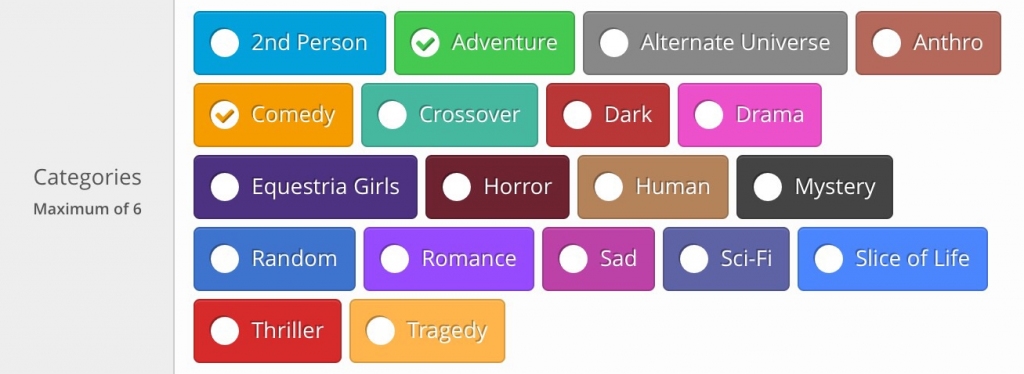Select the 2nd Person category
This screenshot has height=374, width=1024.
pyautogui.click(x=289, y=43)
